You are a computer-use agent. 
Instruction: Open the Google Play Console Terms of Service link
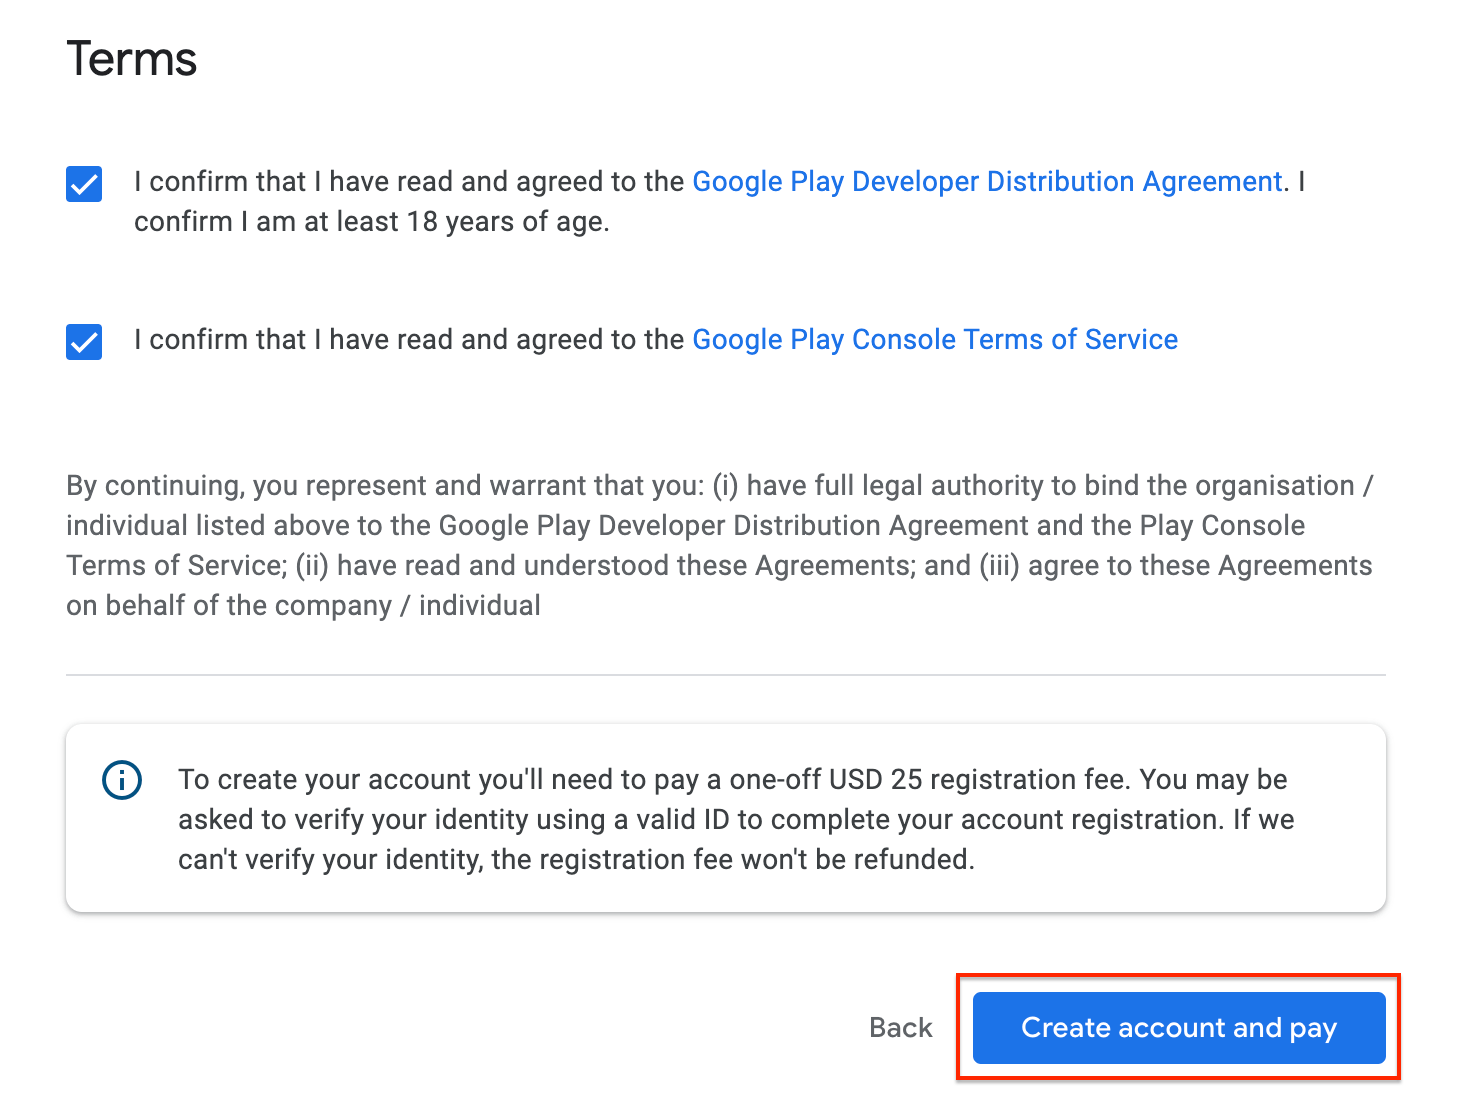(934, 339)
